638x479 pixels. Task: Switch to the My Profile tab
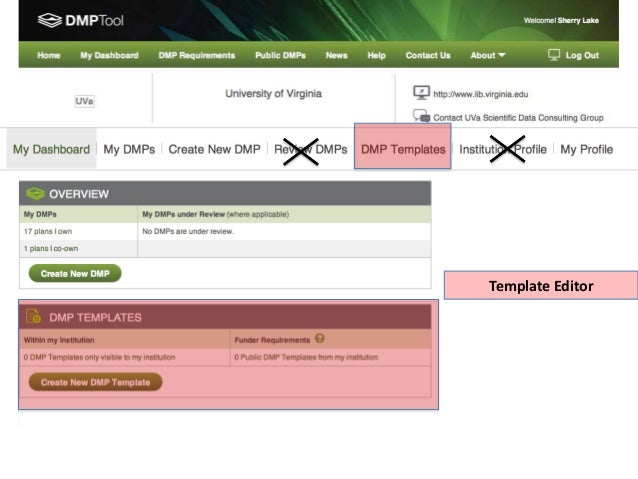[x=586, y=149]
